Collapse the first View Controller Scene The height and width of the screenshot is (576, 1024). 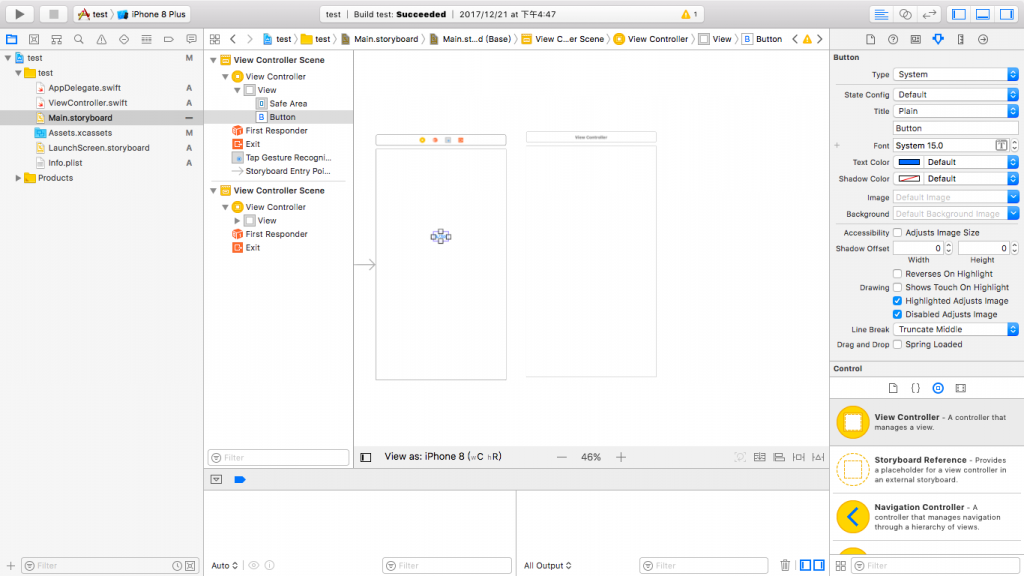tap(214, 60)
